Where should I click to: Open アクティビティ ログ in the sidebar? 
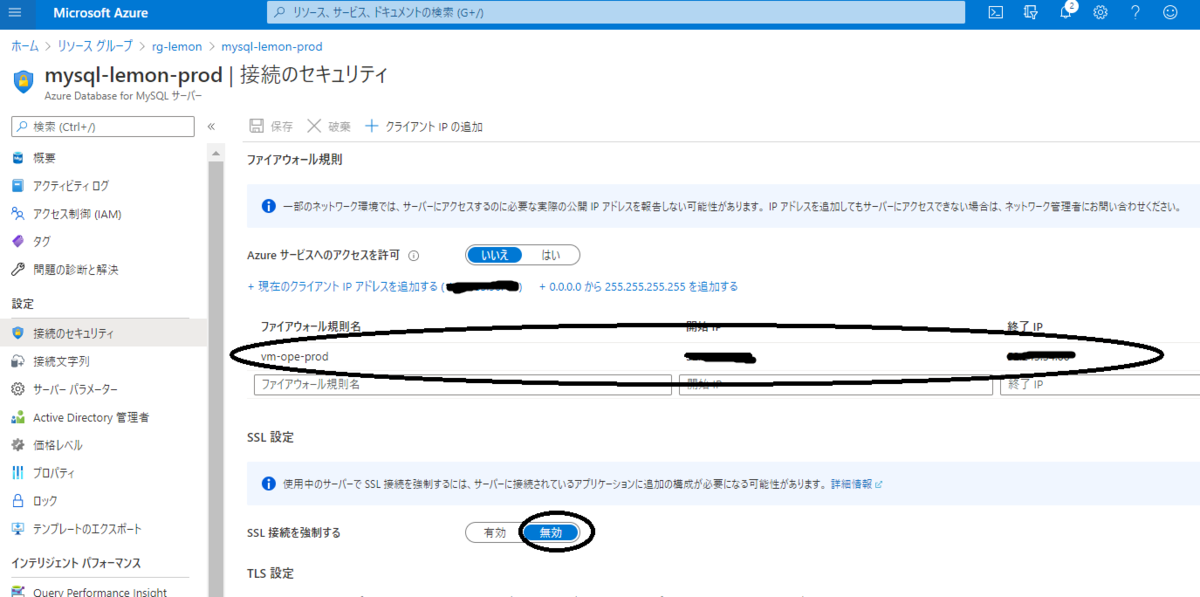71,186
